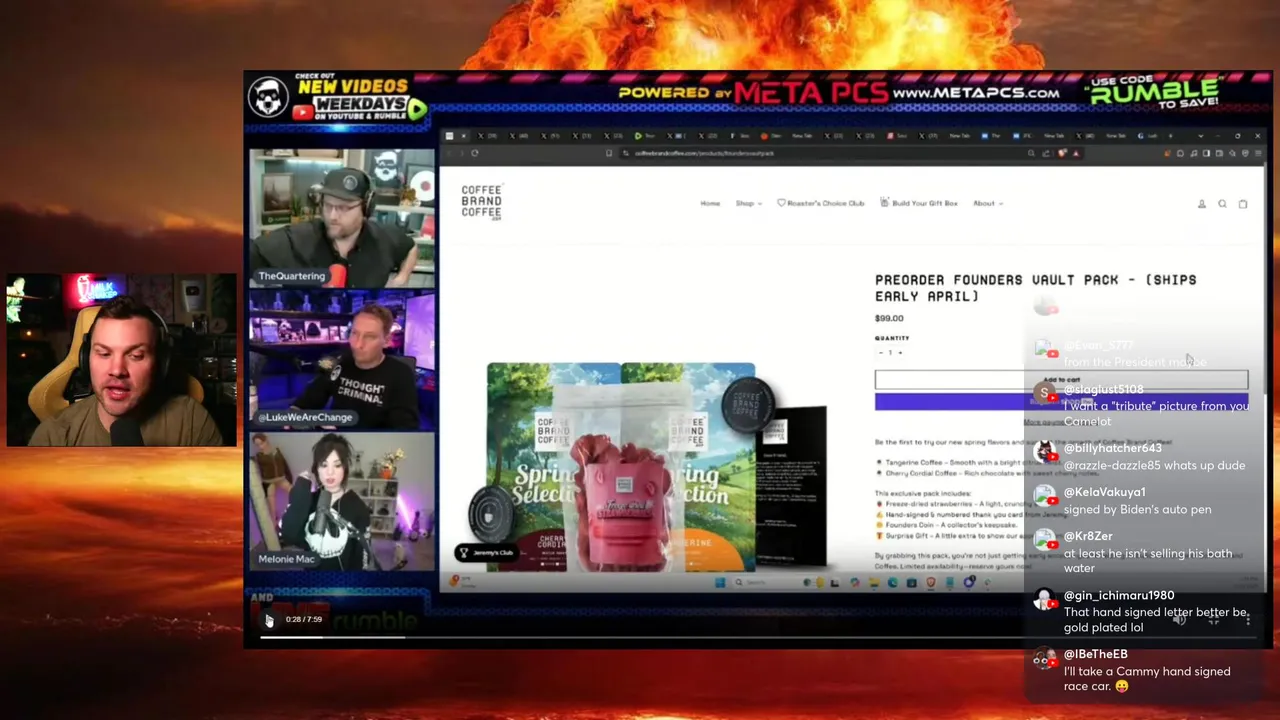Expand the Shop dropdown menu
This screenshot has width=1280, height=720.
748,203
